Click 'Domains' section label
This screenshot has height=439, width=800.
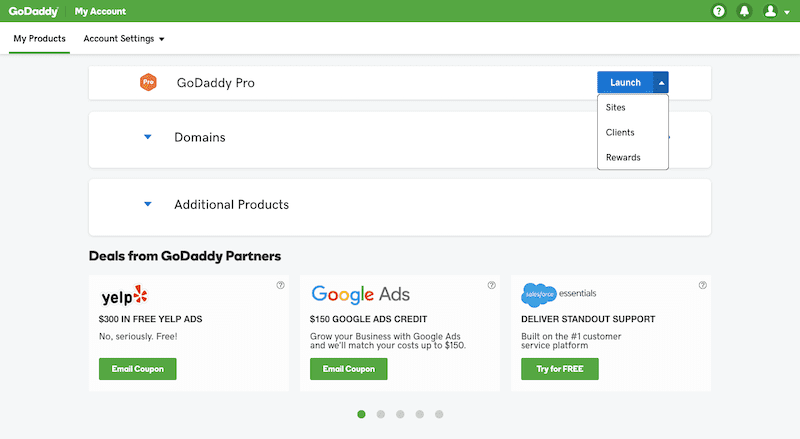coord(199,137)
